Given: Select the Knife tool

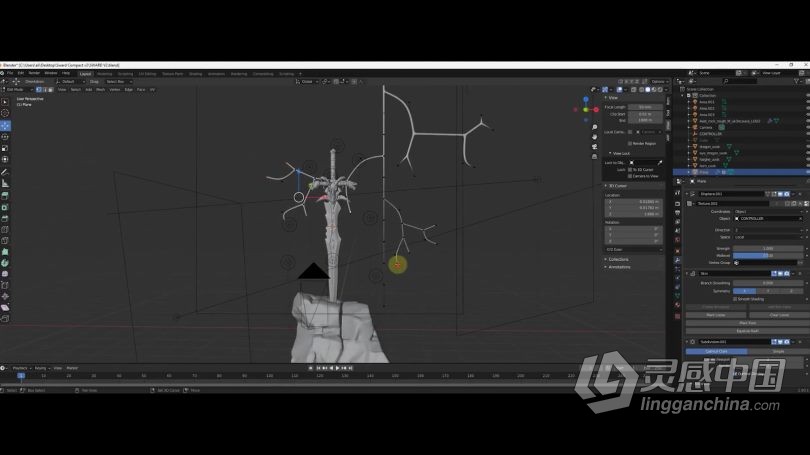Looking at the screenshot, I should [x=5, y=241].
